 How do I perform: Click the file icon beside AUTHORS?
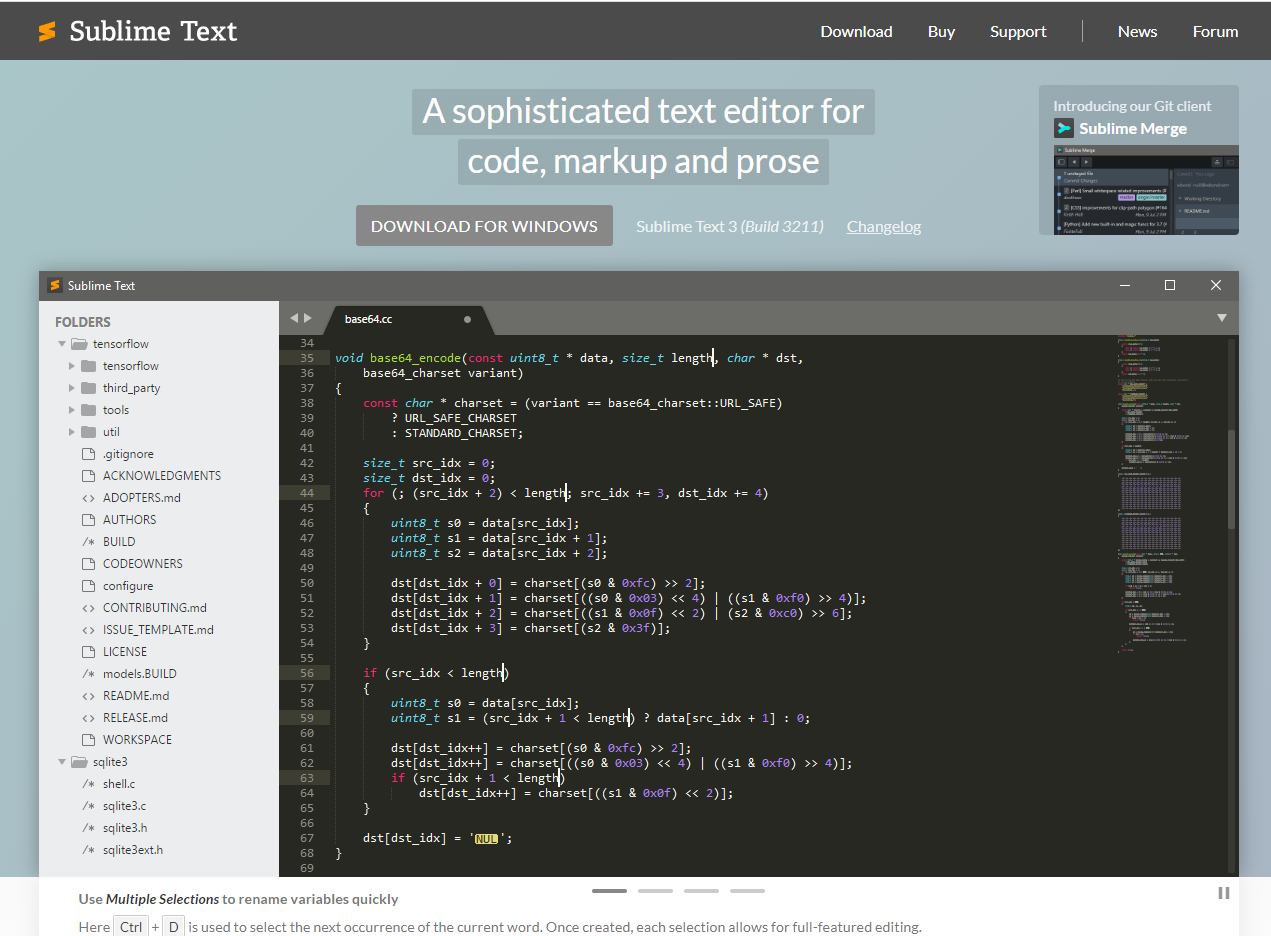click(88, 520)
